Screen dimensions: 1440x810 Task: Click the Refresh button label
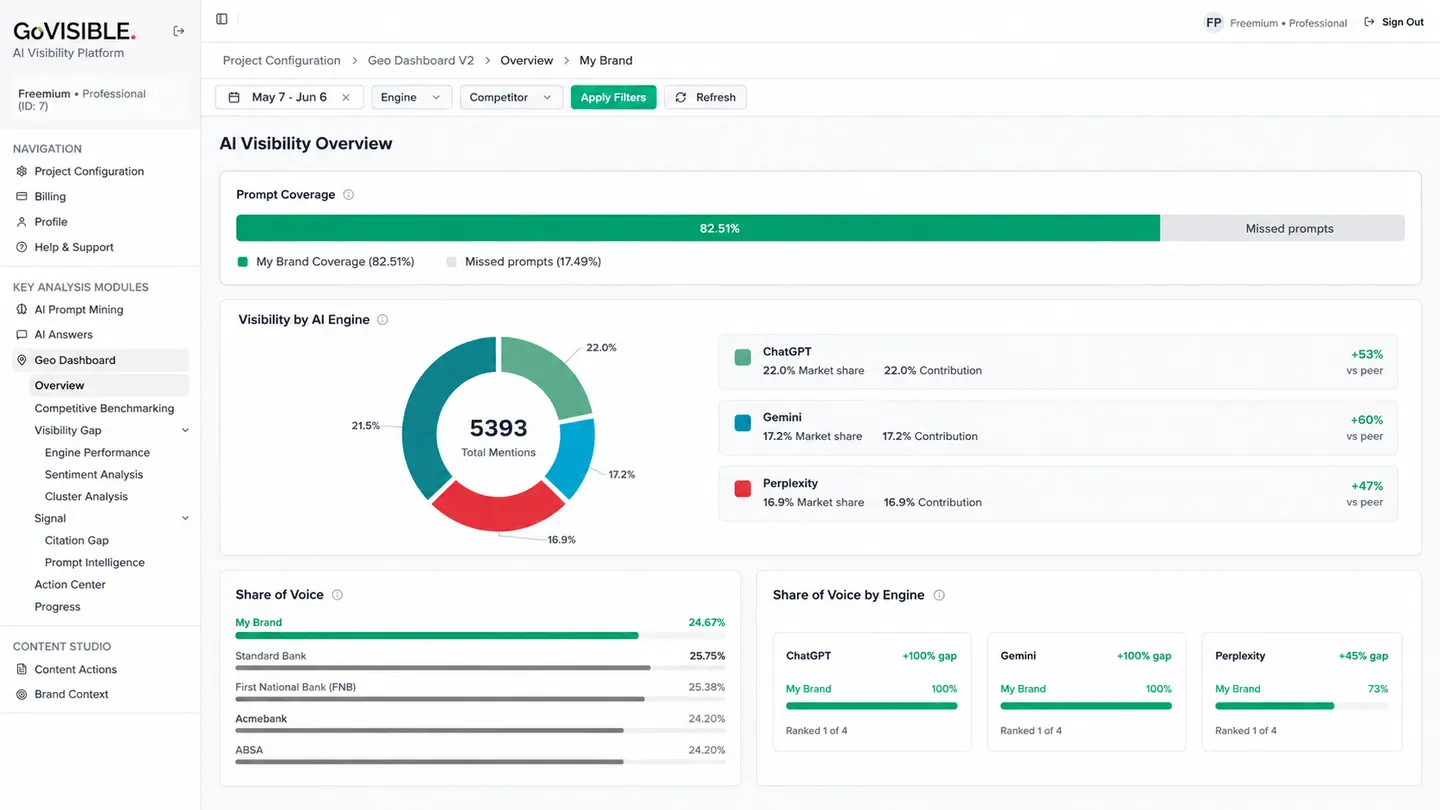click(716, 97)
